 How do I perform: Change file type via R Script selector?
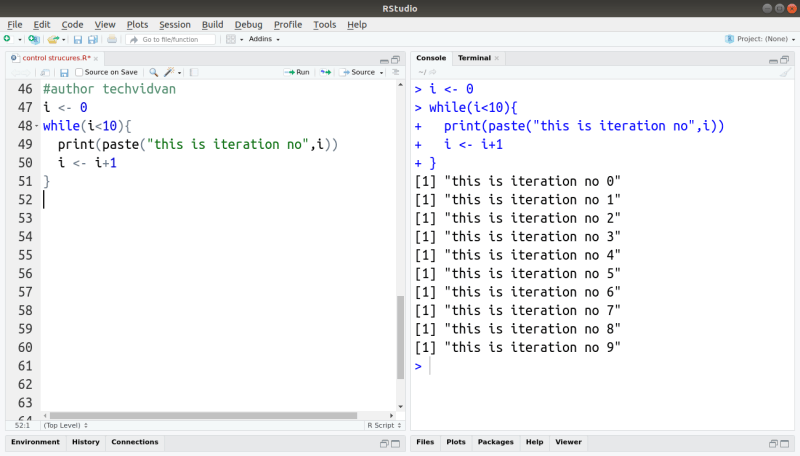pos(384,425)
